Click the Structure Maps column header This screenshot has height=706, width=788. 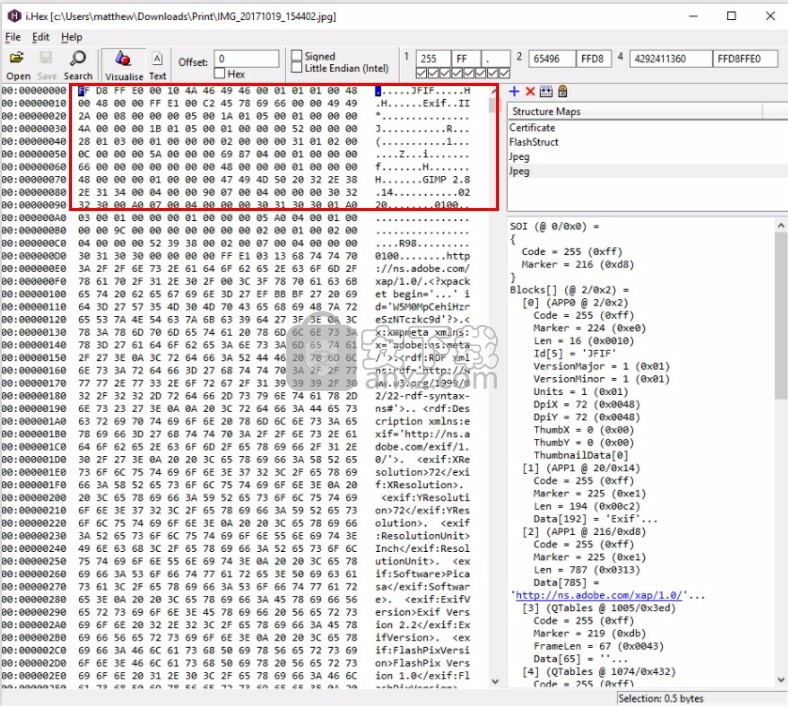[x=635, y=112]
